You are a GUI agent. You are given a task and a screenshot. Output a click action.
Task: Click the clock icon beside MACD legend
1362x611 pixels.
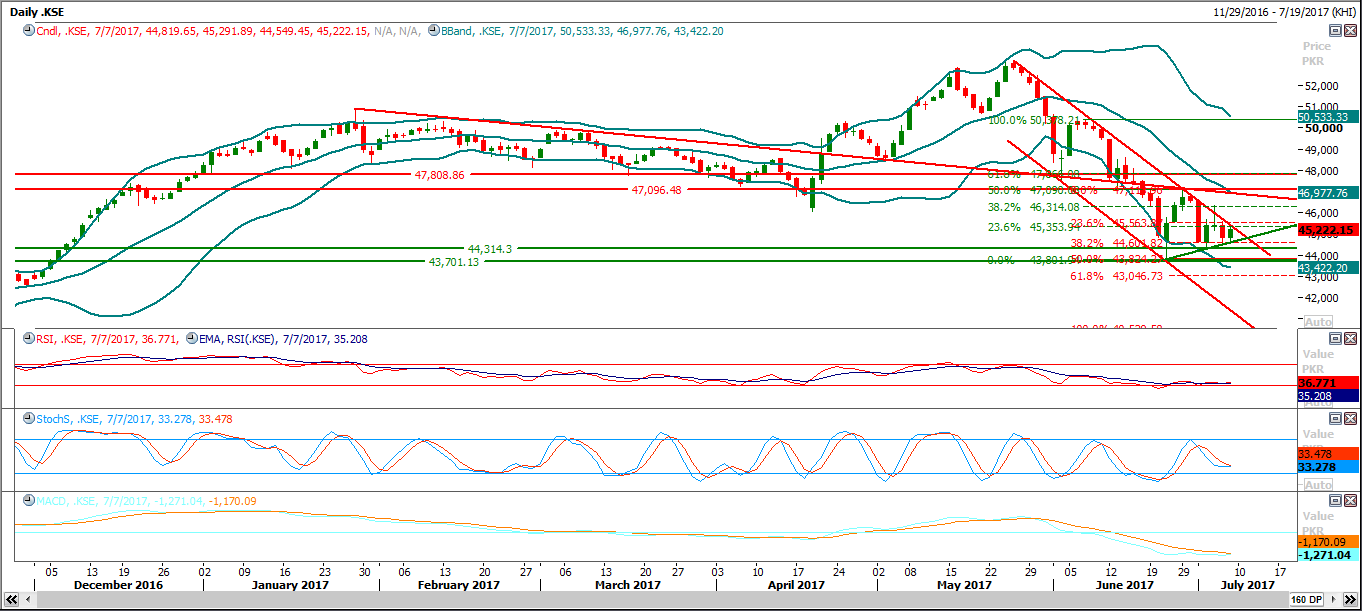click(x=28, y=500)
